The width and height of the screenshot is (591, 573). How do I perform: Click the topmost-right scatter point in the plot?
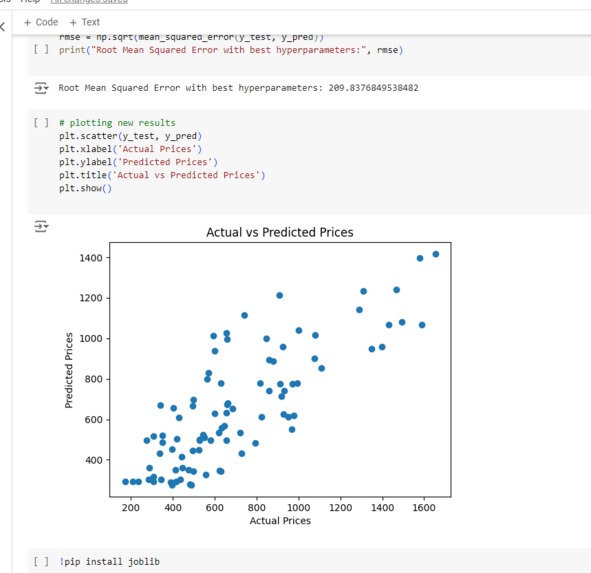[x=436, y=254]
